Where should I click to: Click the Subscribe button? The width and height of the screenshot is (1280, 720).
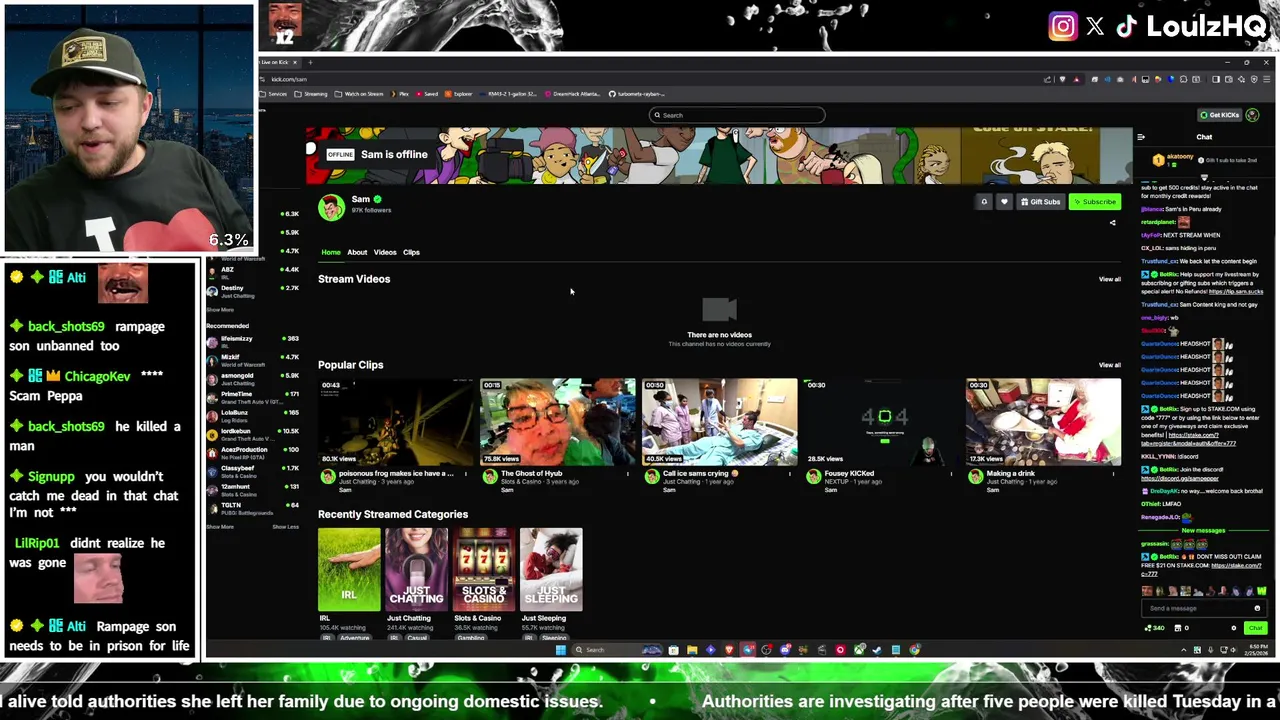(x=1094, y=202)
